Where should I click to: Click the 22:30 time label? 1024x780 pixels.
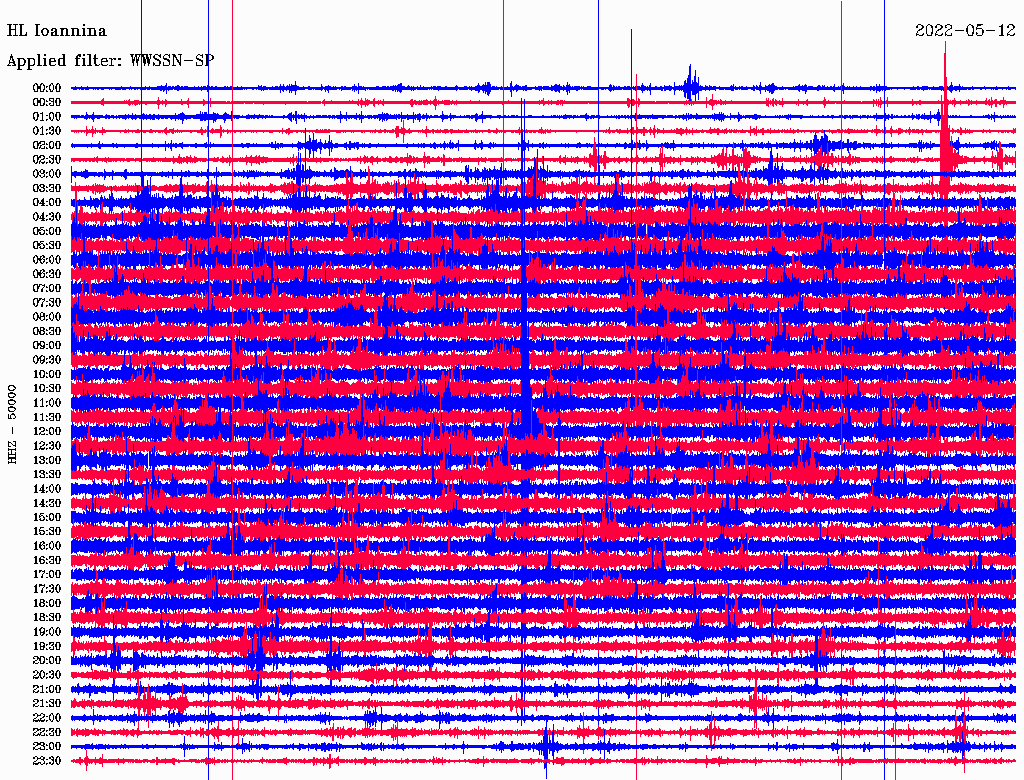point(47,732)
